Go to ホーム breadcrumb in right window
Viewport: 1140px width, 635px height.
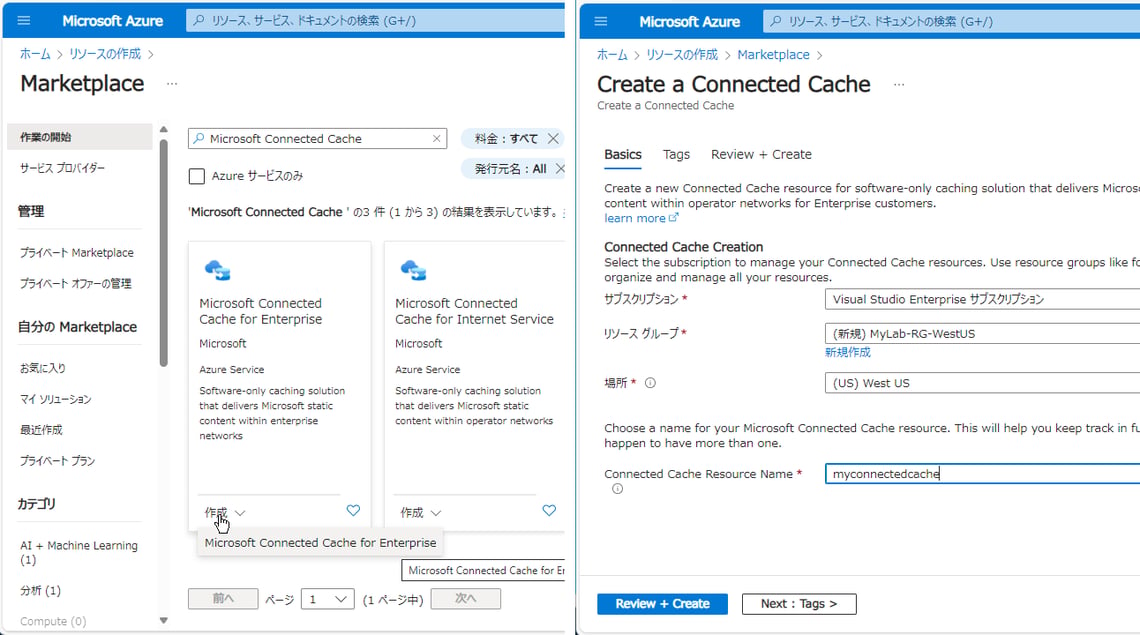(612, 55)
